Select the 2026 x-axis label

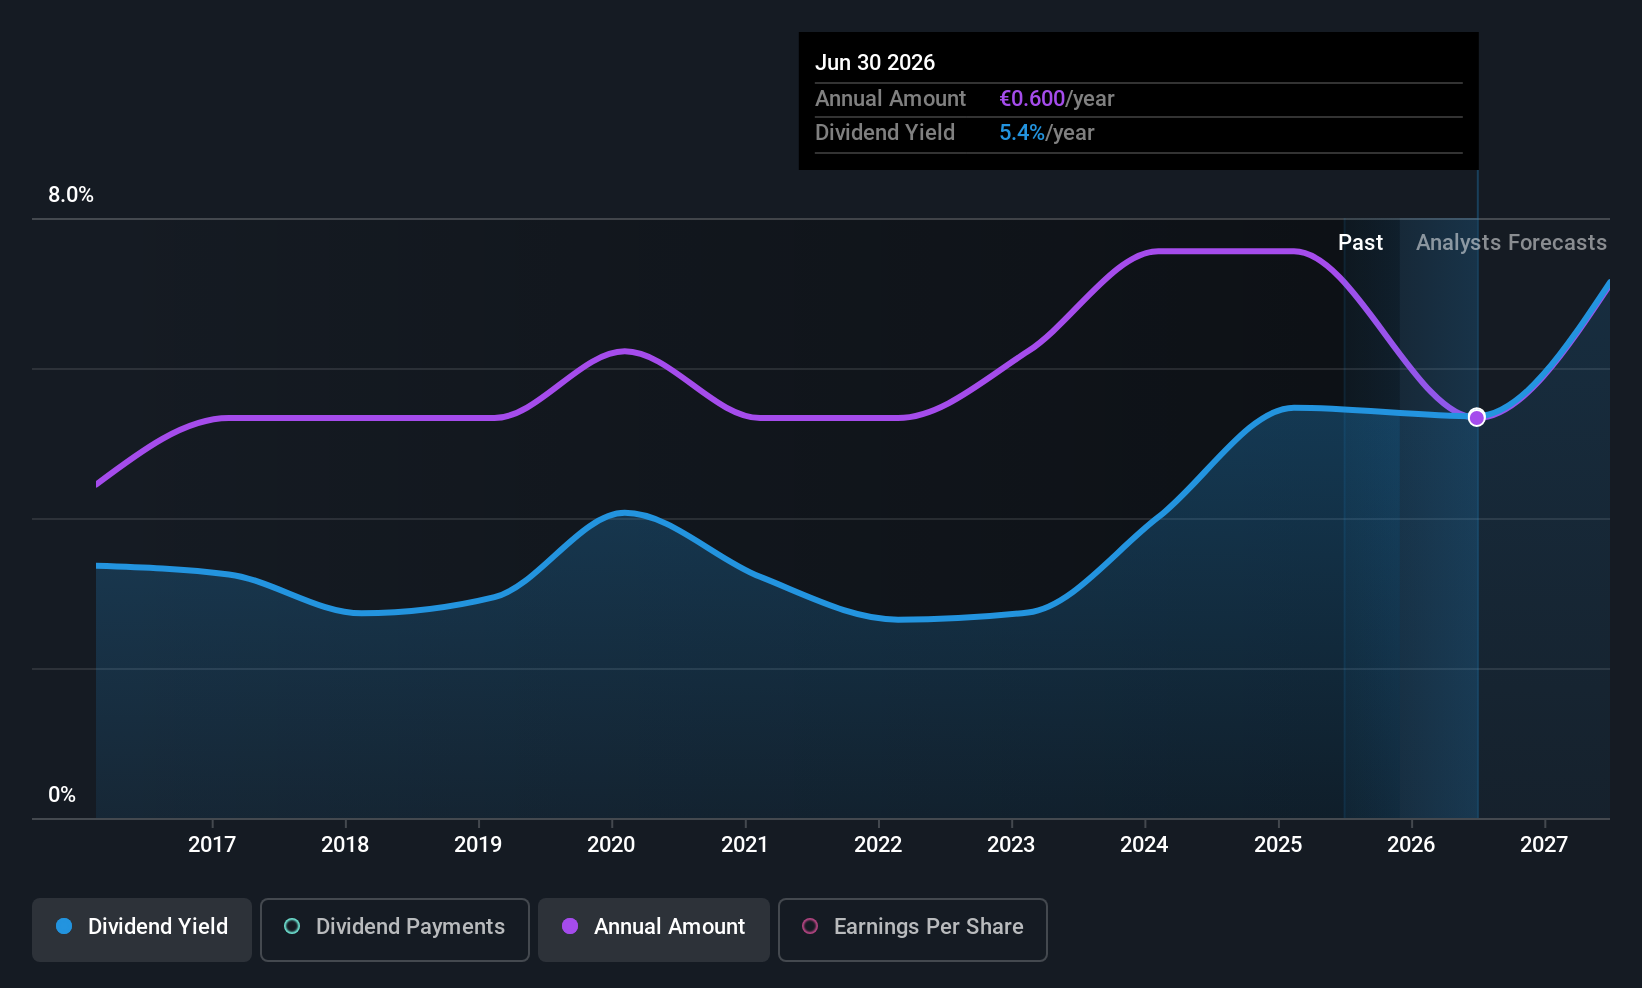(x=1411, y=845)
